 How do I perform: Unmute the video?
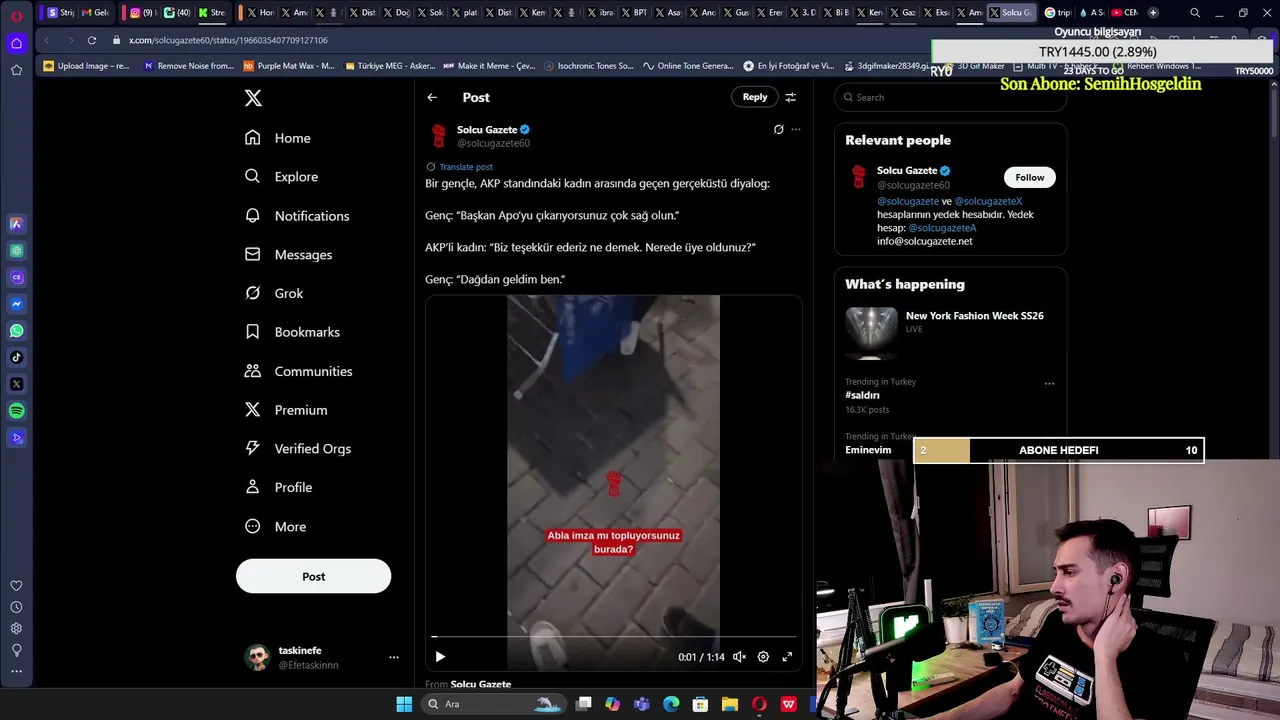tap(739, 657)
